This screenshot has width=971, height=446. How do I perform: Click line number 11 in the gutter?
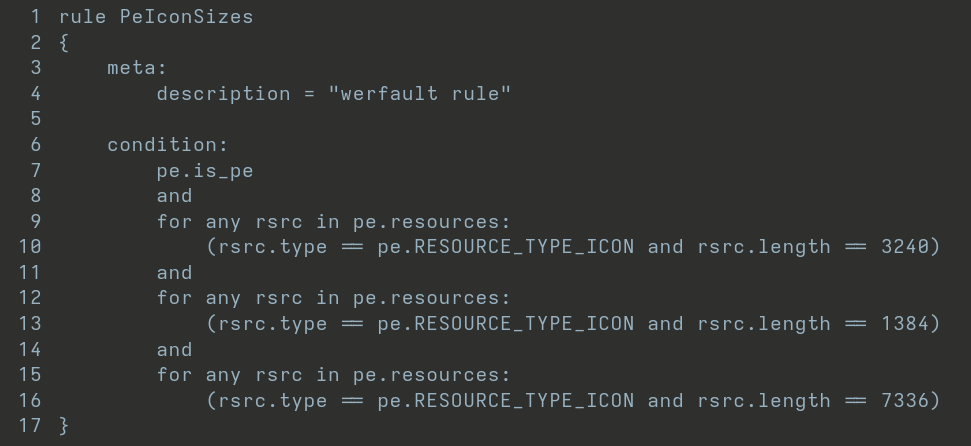point(30,273)
